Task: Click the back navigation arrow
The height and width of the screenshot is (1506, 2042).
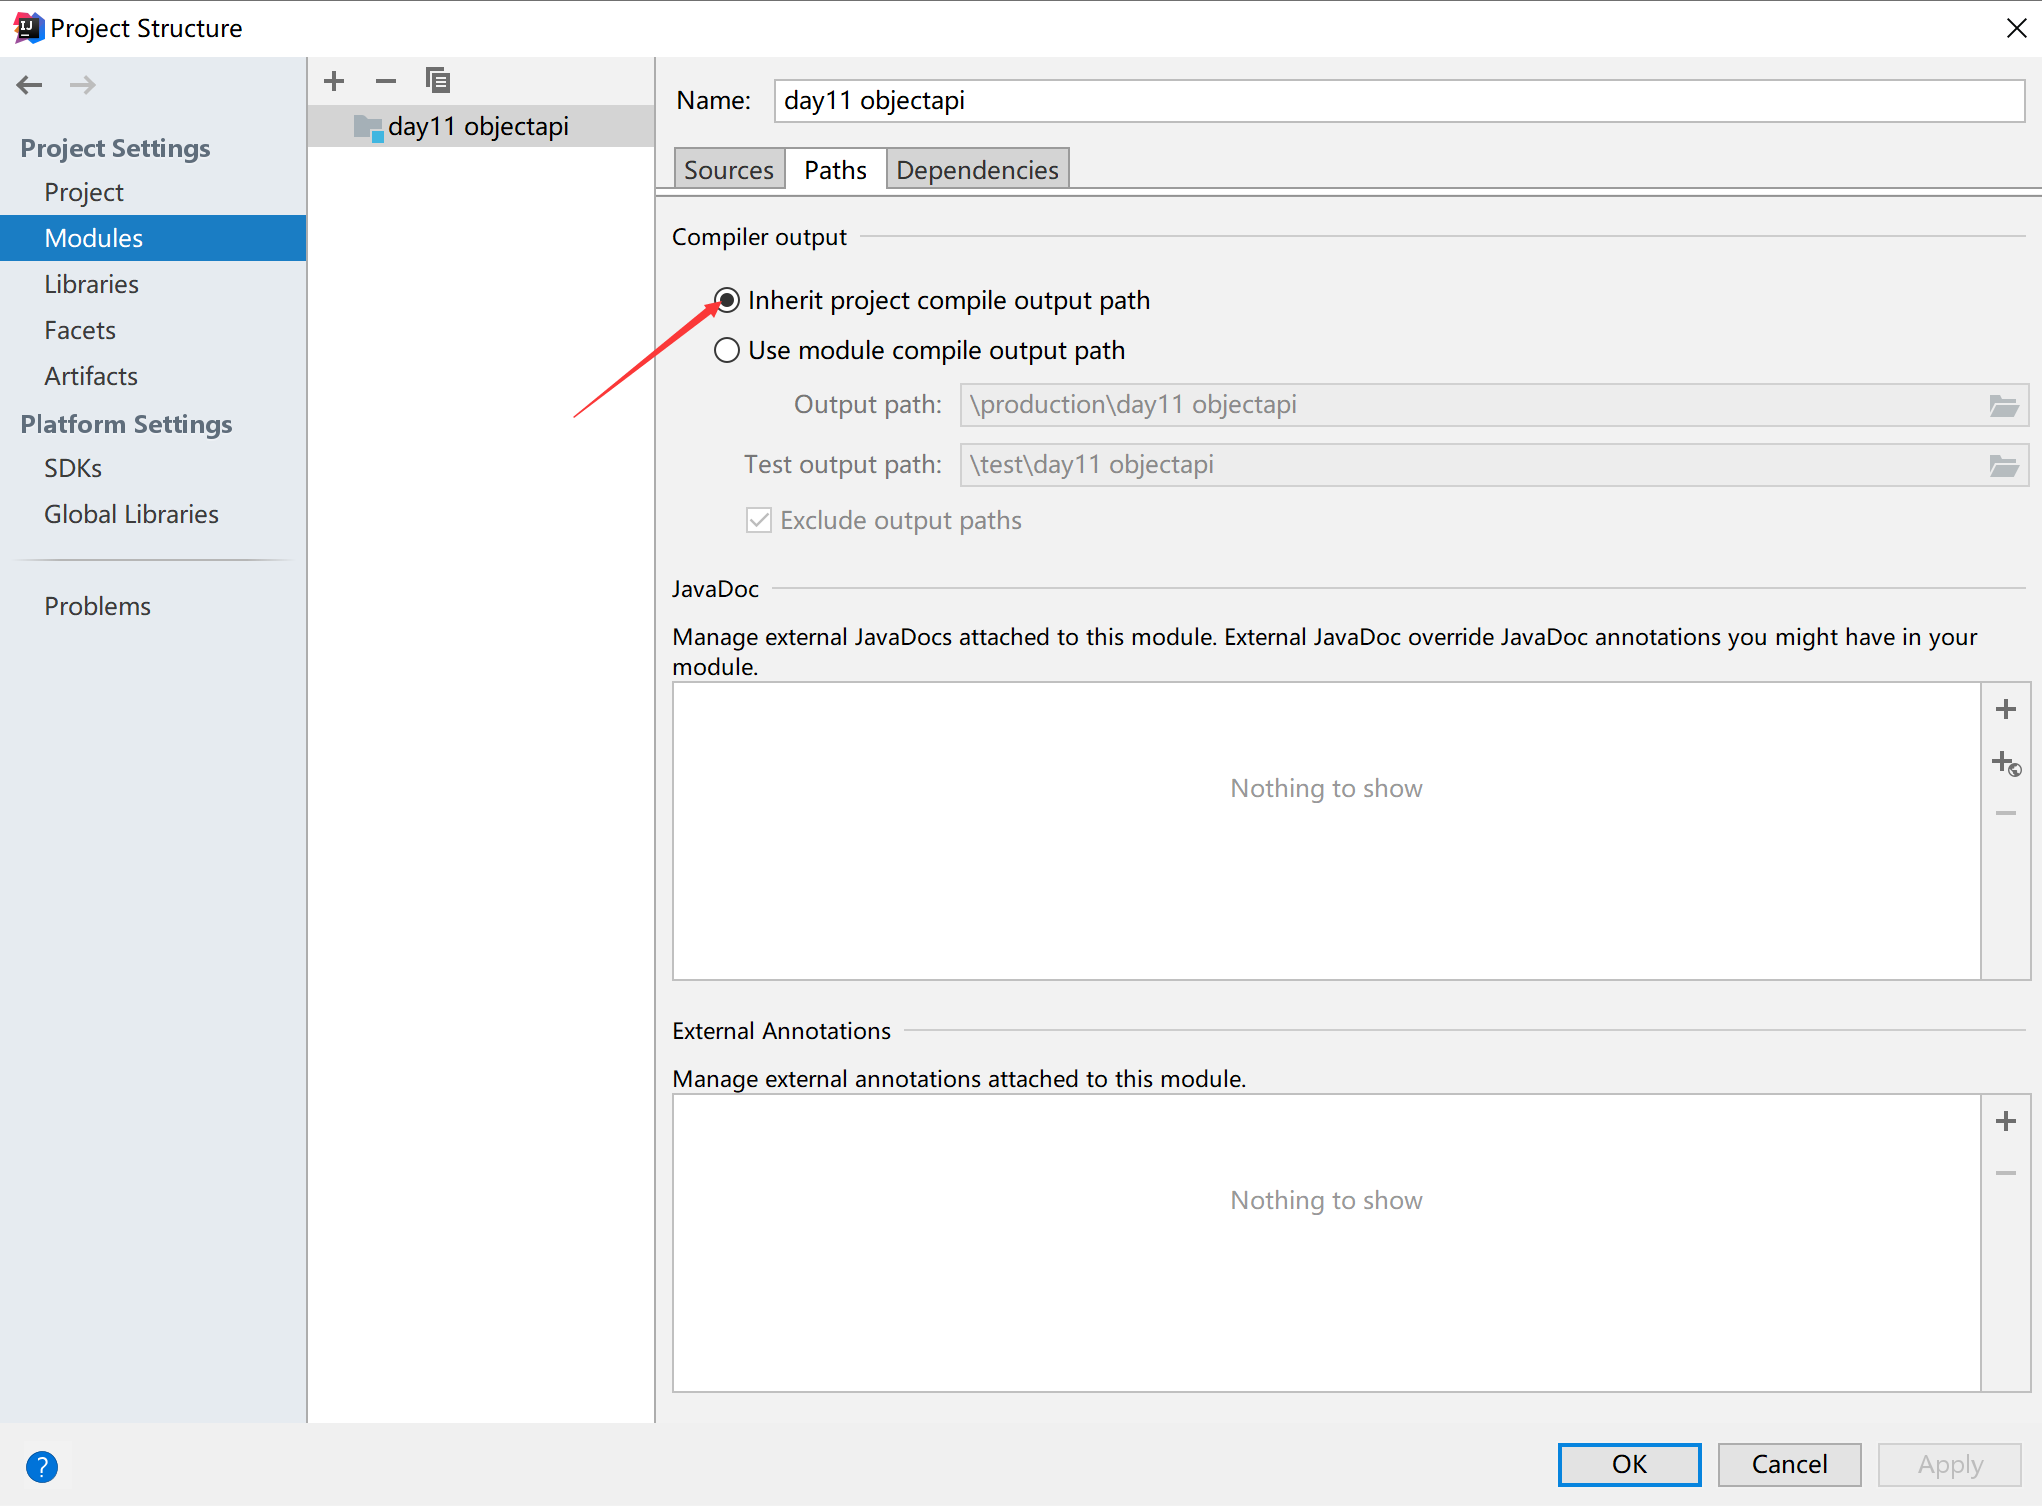Action: [30, 85]
